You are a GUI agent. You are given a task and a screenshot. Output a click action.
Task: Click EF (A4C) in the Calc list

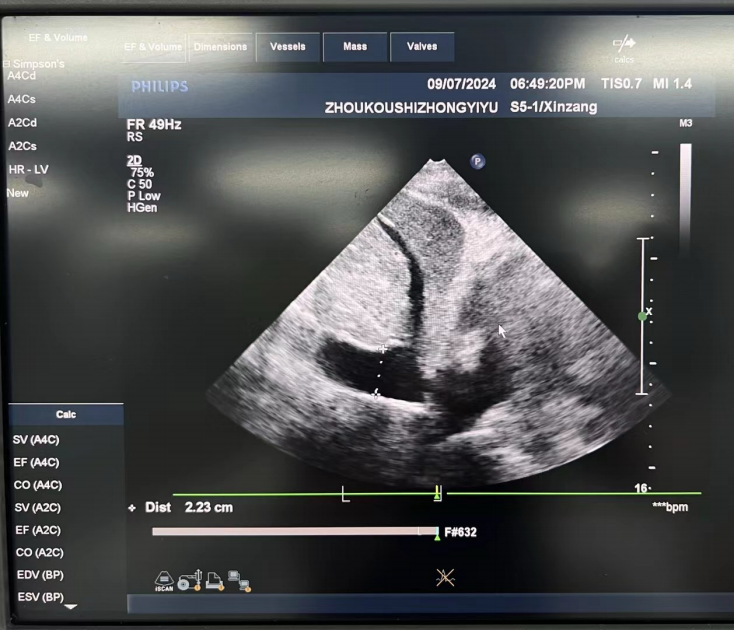click(36, 462)
